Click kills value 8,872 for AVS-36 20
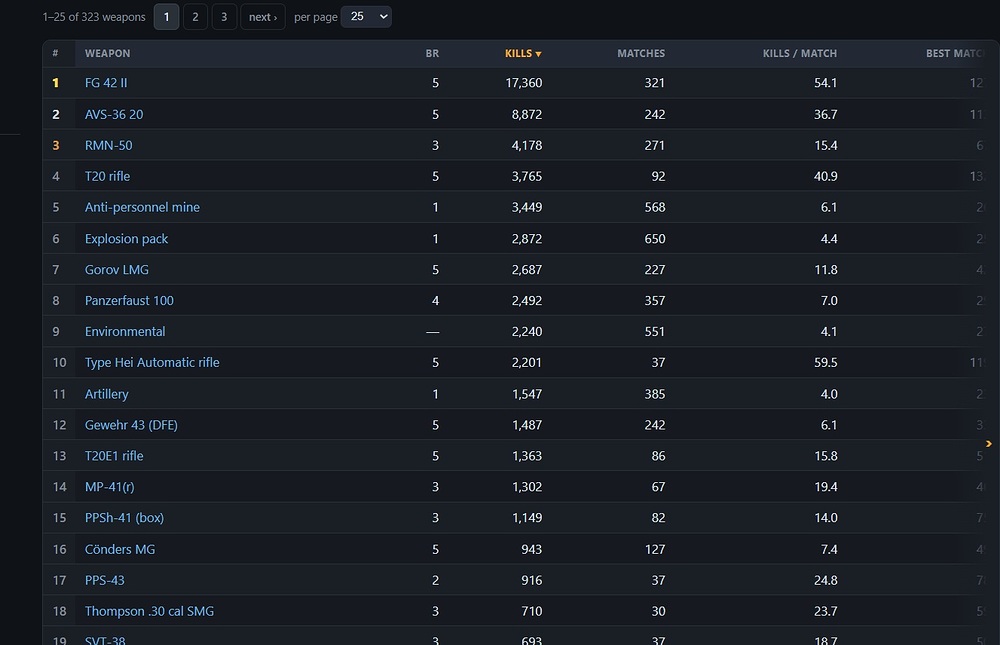Image resolution: width=1000 pixels, height=645 pixels. 527,115
